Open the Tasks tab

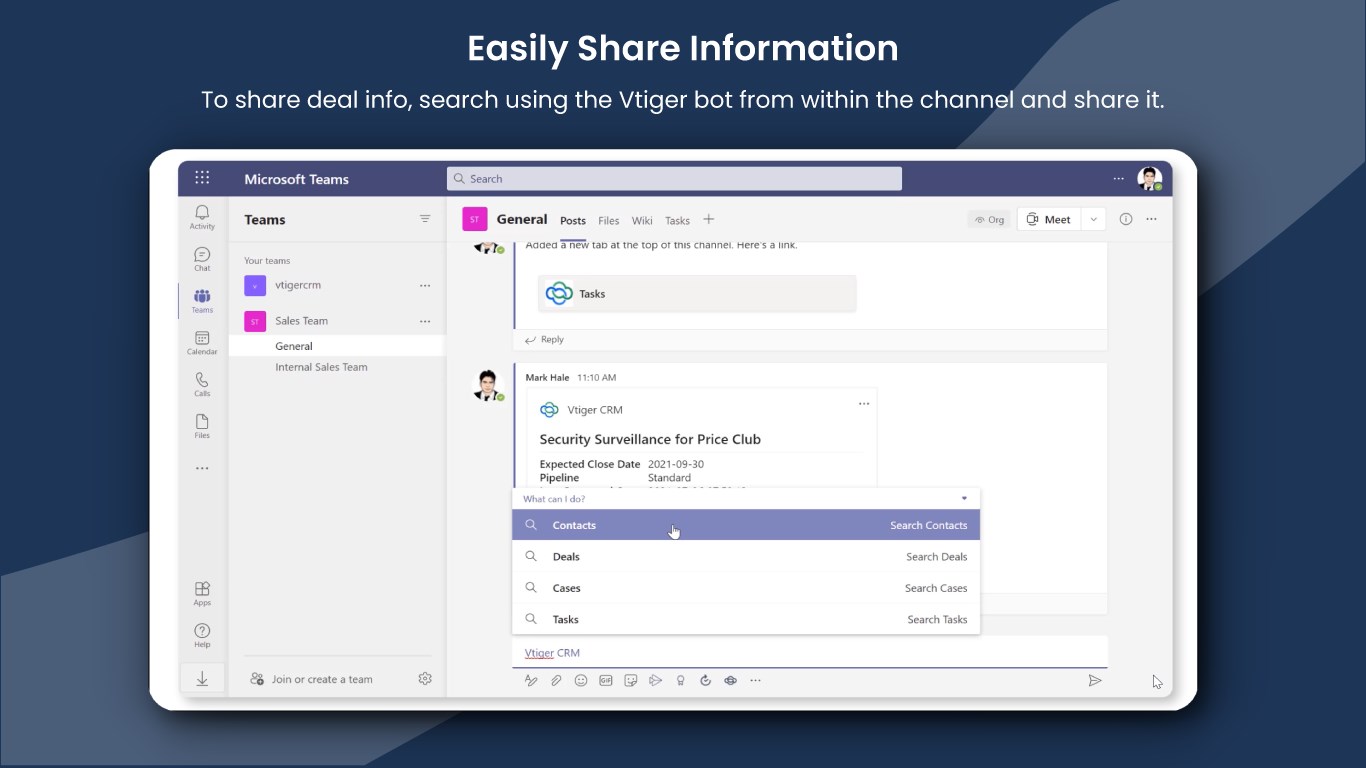[677, 220]
